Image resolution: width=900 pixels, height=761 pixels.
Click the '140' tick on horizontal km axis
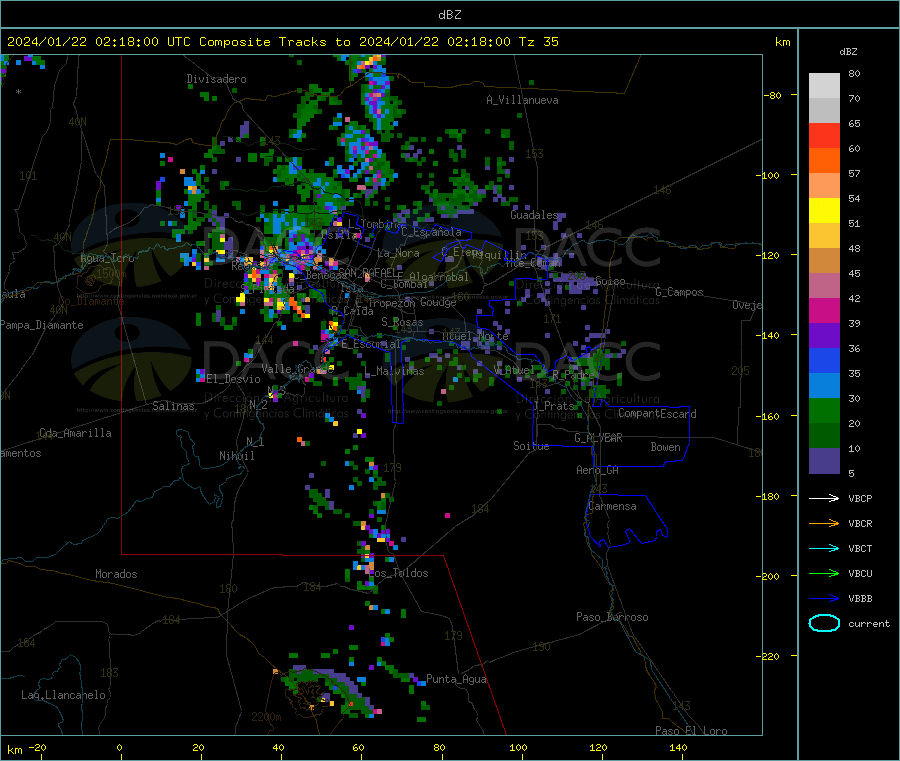(x=678, y=747)
